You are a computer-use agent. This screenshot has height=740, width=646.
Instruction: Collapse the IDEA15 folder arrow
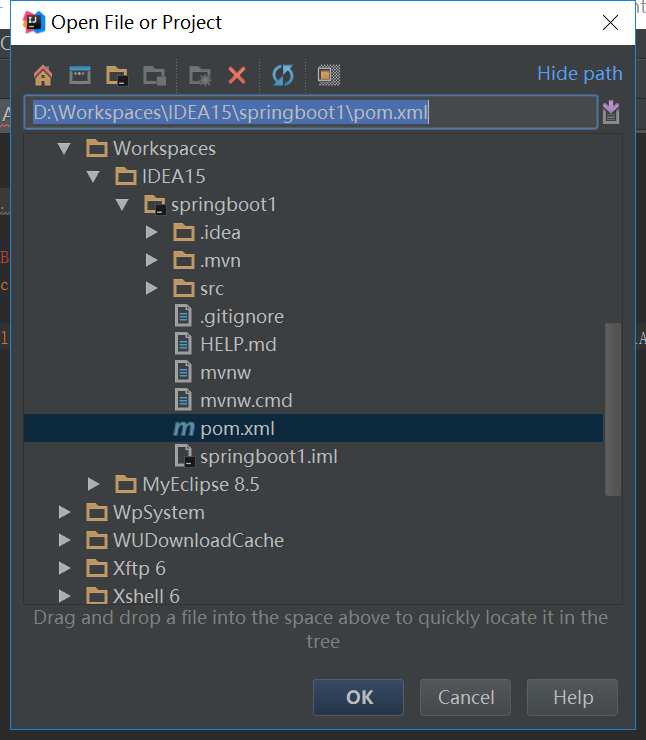click(x=93, y=177)
